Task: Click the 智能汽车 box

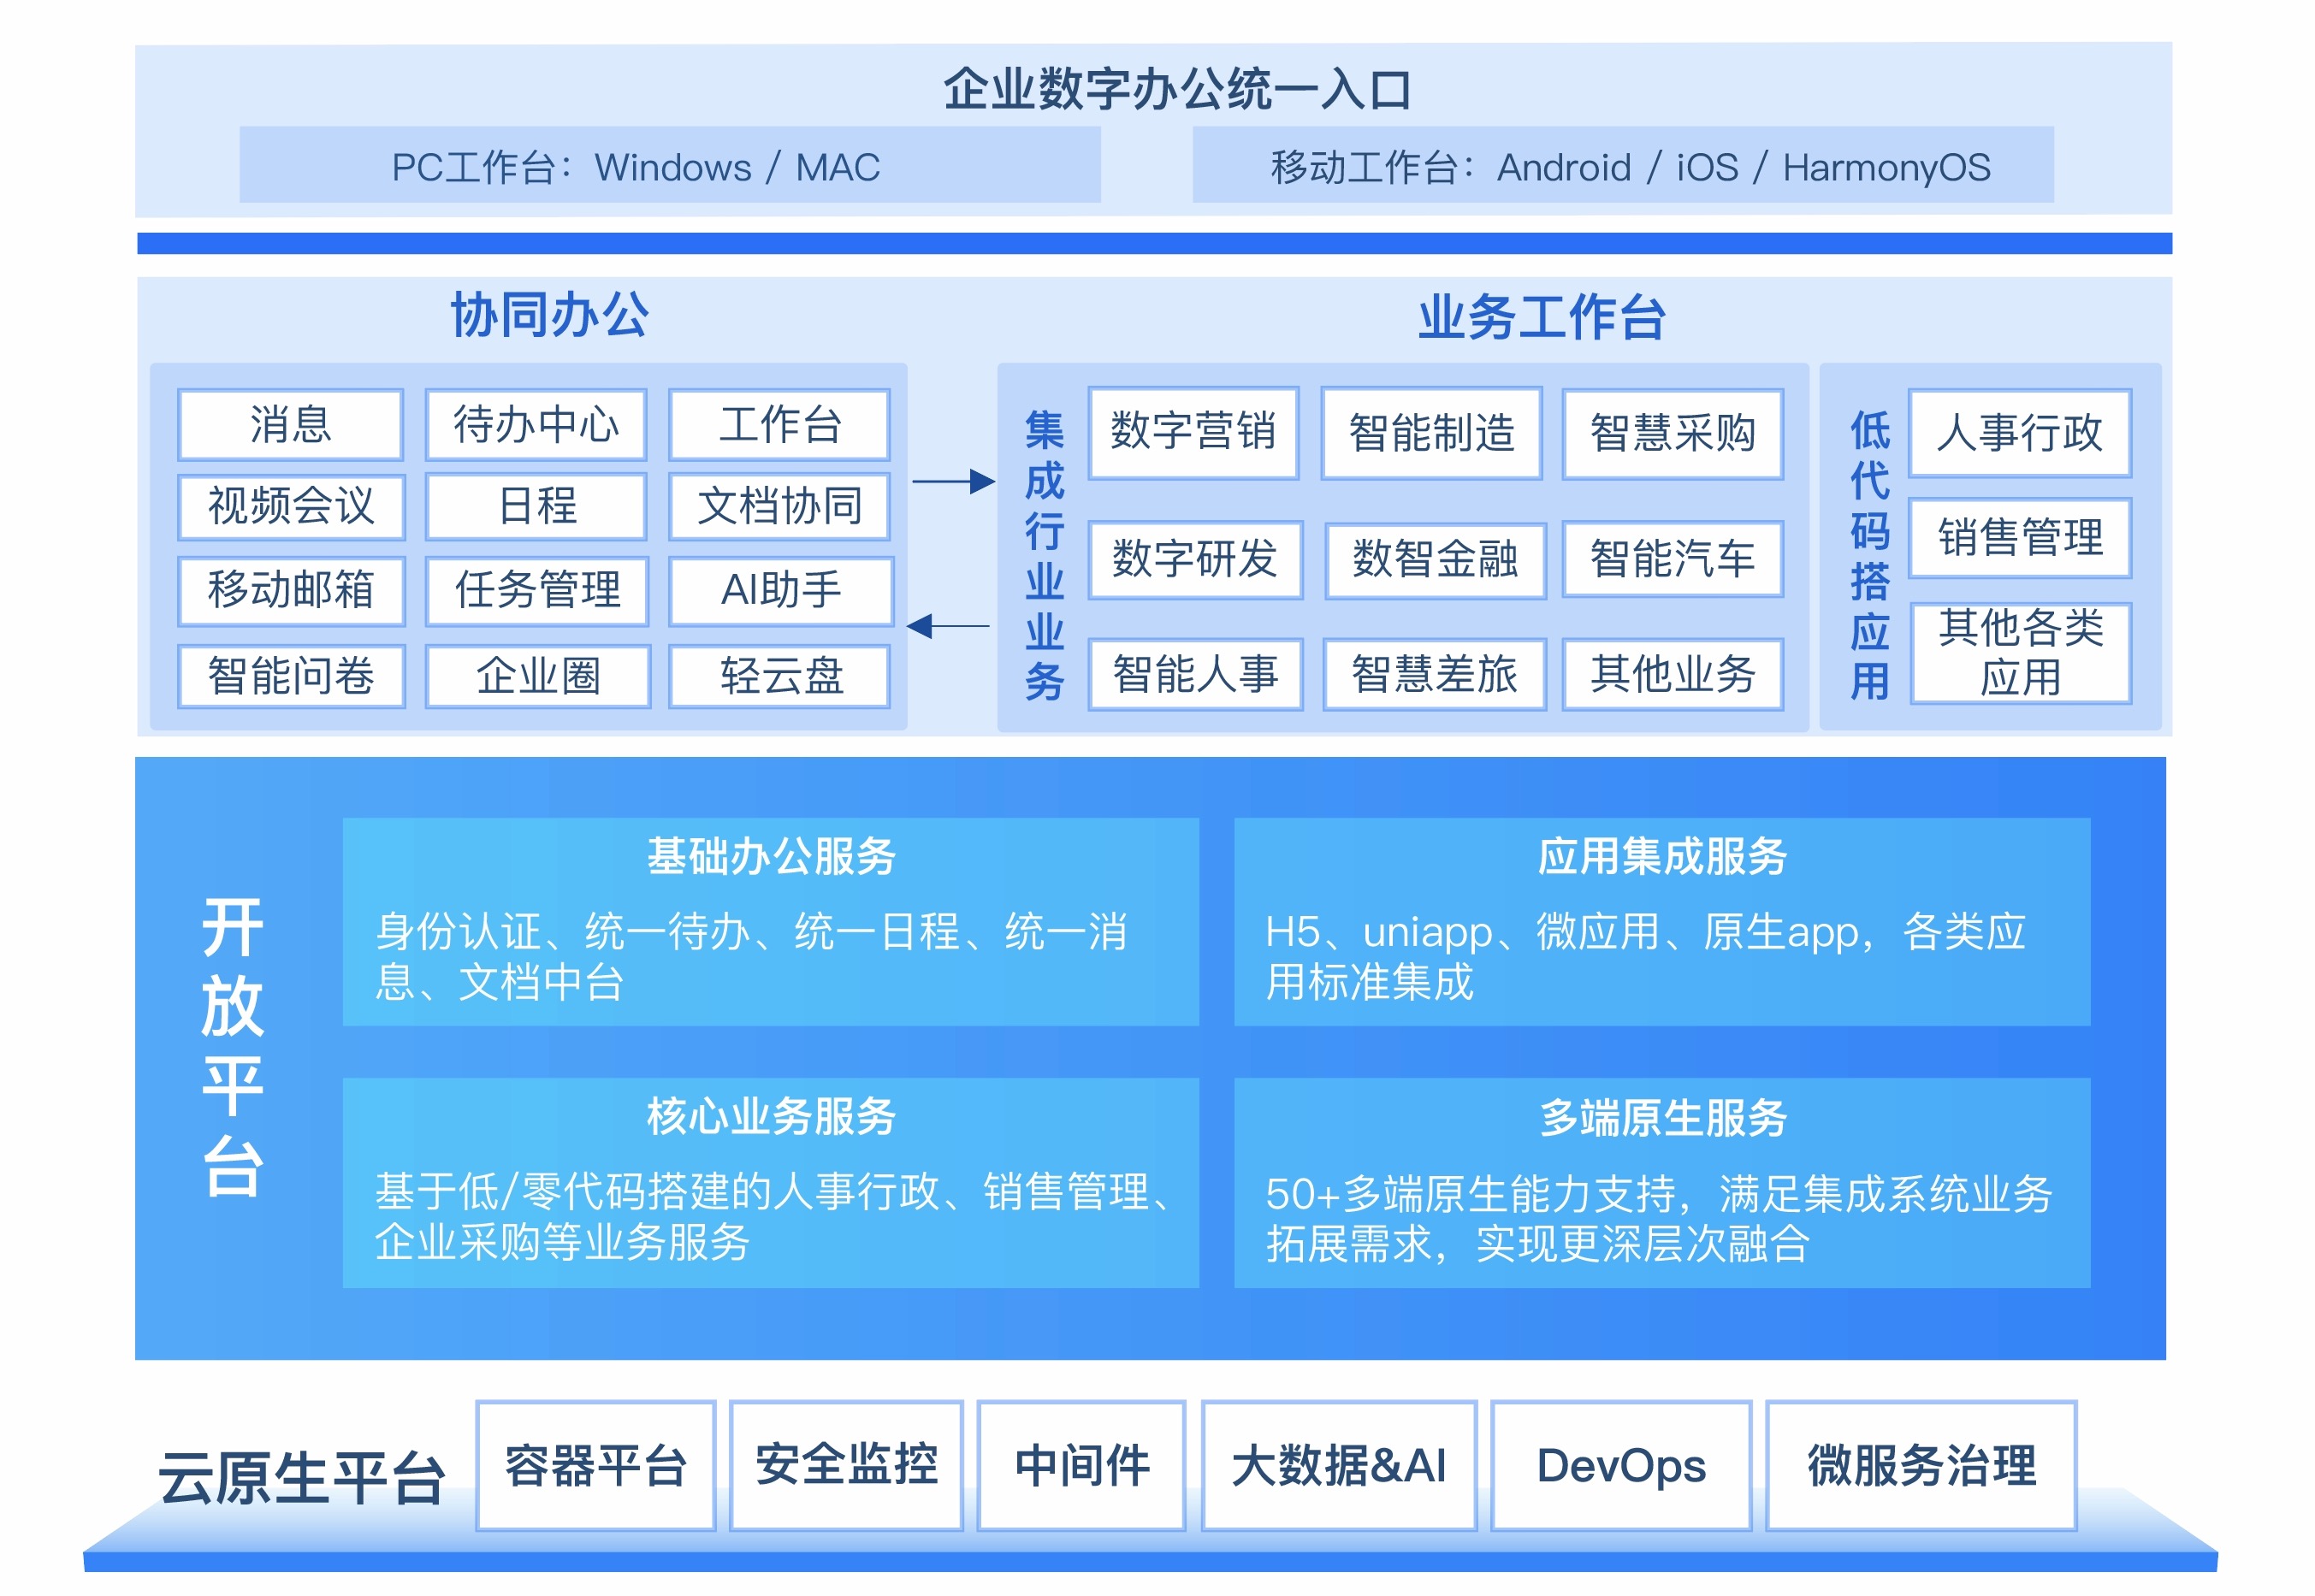Action: (1673, 558)
